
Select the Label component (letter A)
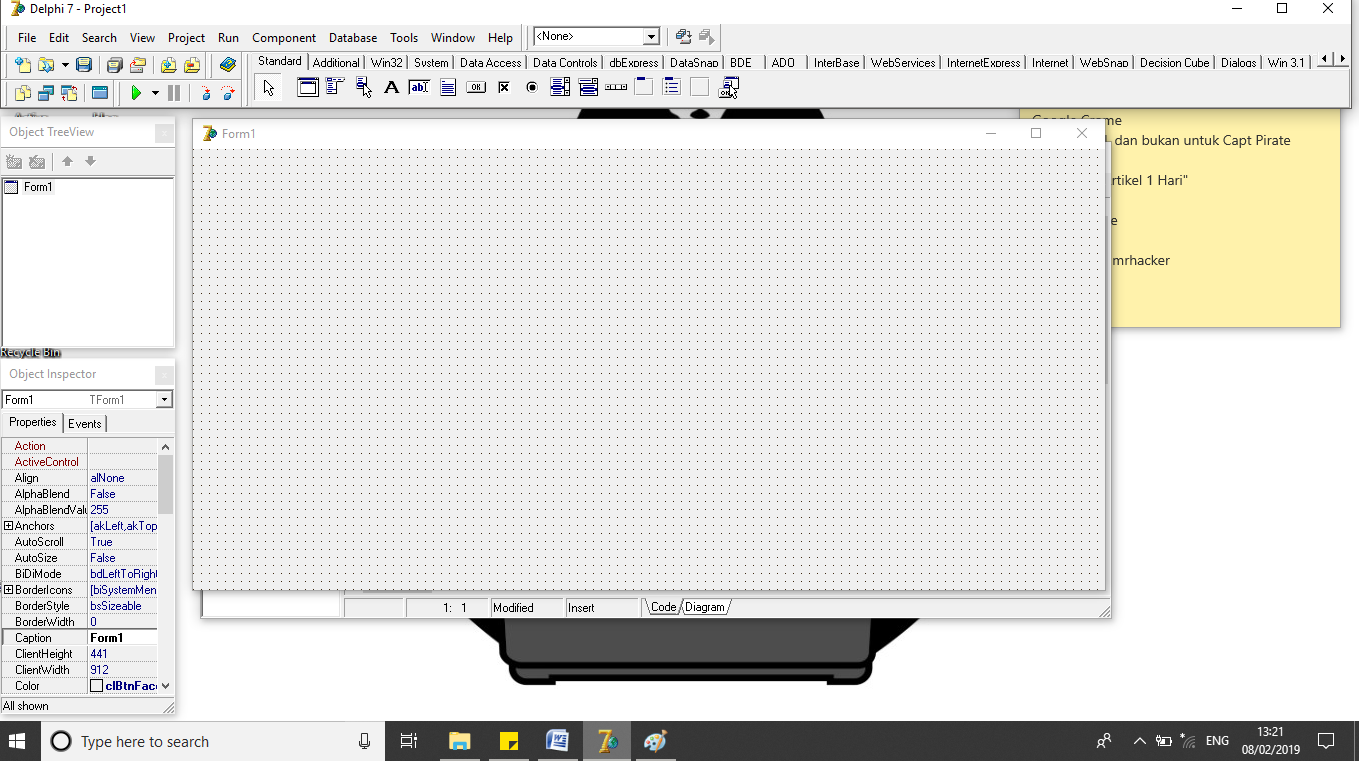(x=392, y=88)
